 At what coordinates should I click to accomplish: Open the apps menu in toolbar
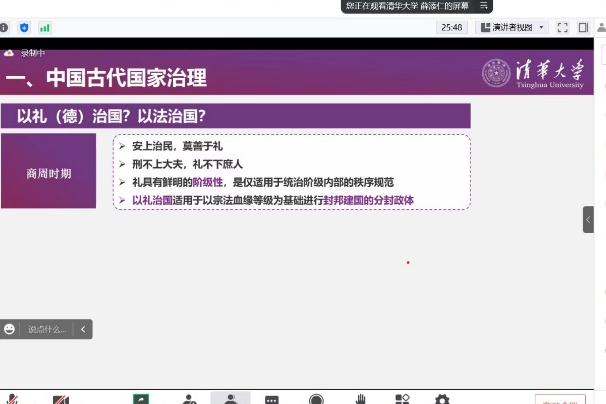[x=401, y=399]
